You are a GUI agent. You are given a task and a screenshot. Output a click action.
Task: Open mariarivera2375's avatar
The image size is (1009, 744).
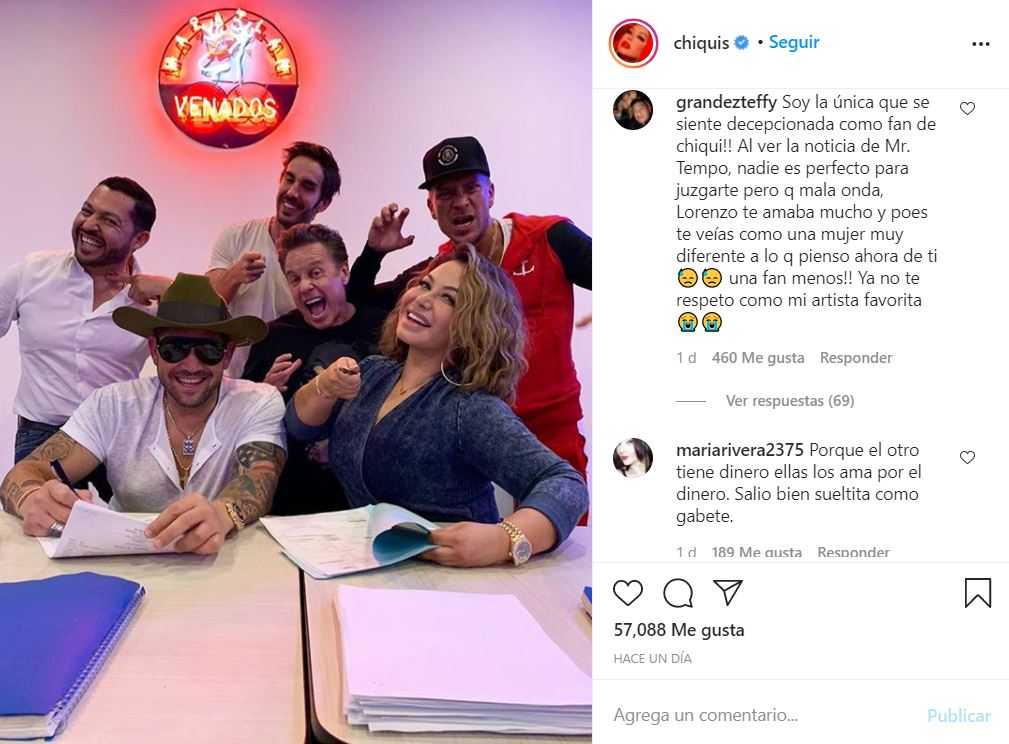(633, 458)
